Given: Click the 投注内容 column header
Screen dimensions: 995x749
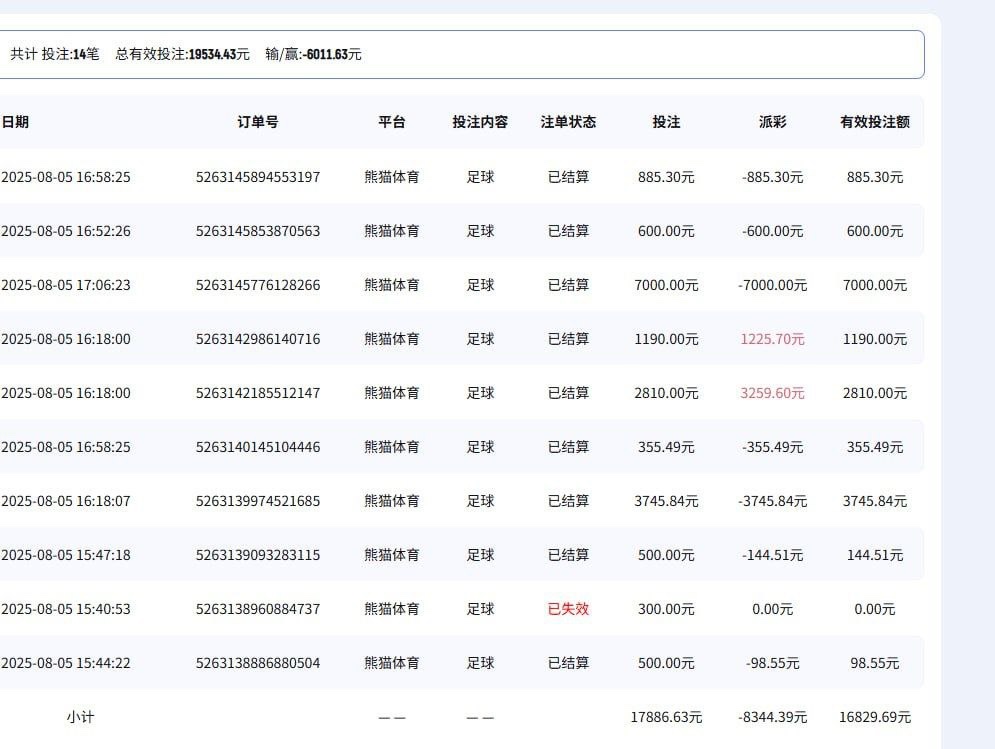Looking at the screenshot, I should point(480,122).
